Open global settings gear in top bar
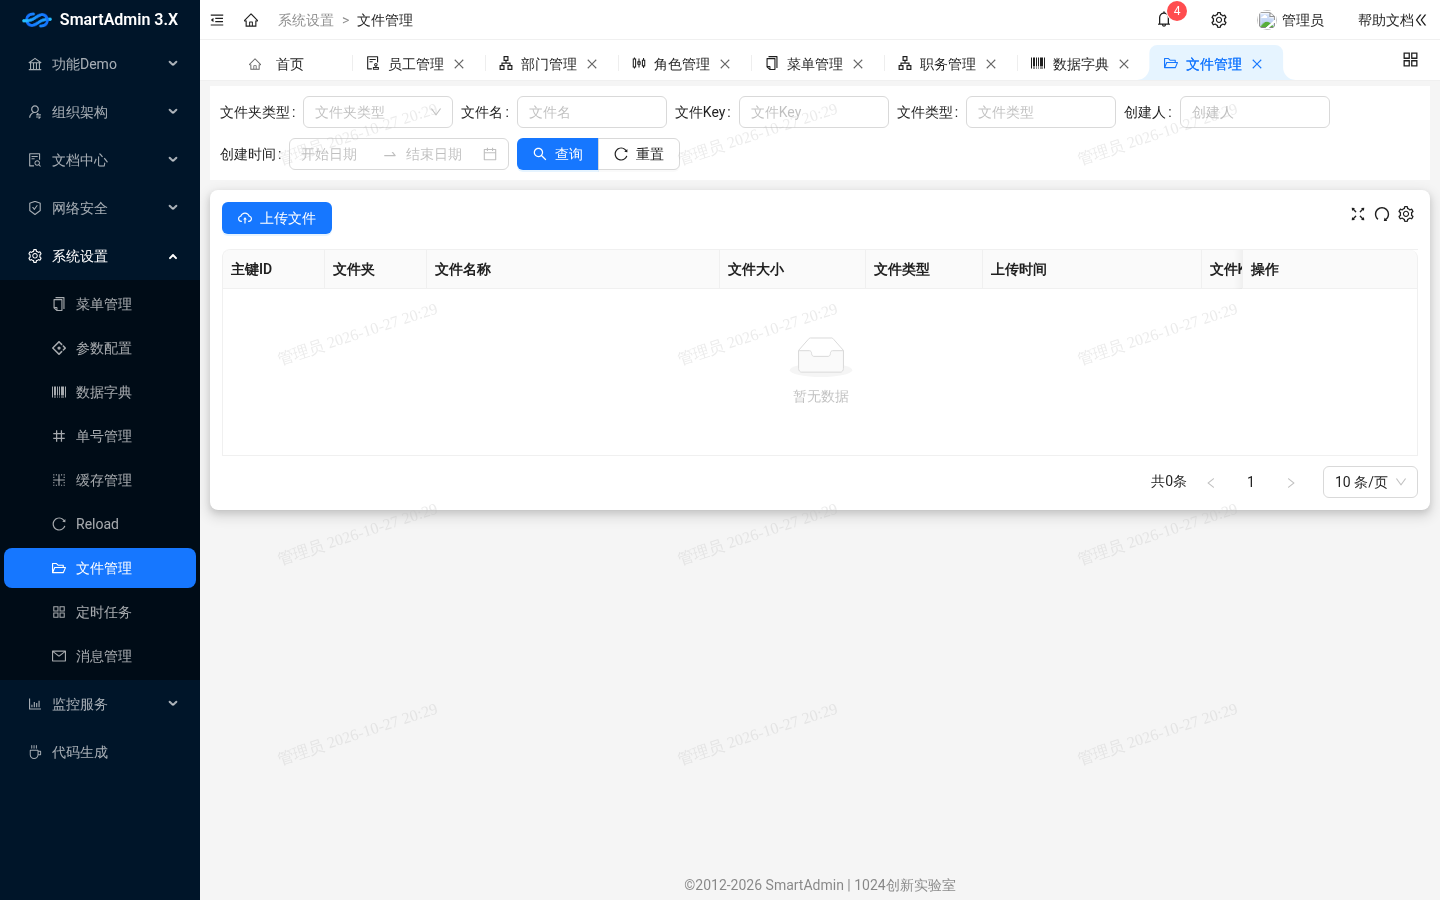This screenshot has width=1440, height=900. pos(1219,20)
